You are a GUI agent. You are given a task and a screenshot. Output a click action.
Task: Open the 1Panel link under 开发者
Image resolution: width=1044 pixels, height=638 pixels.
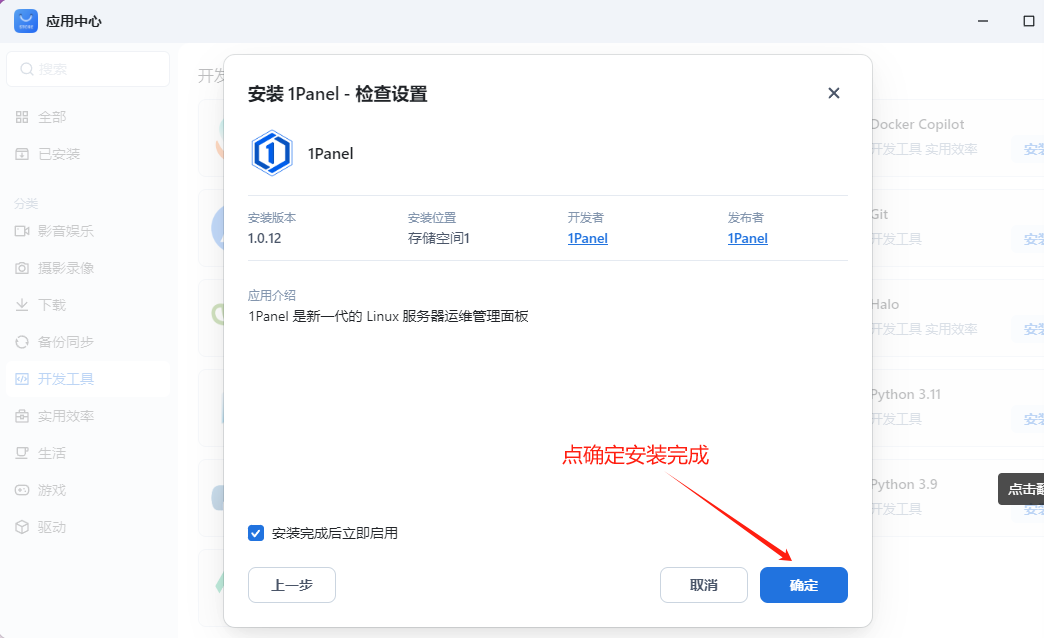pyautogui.click(x=587, y=238)
